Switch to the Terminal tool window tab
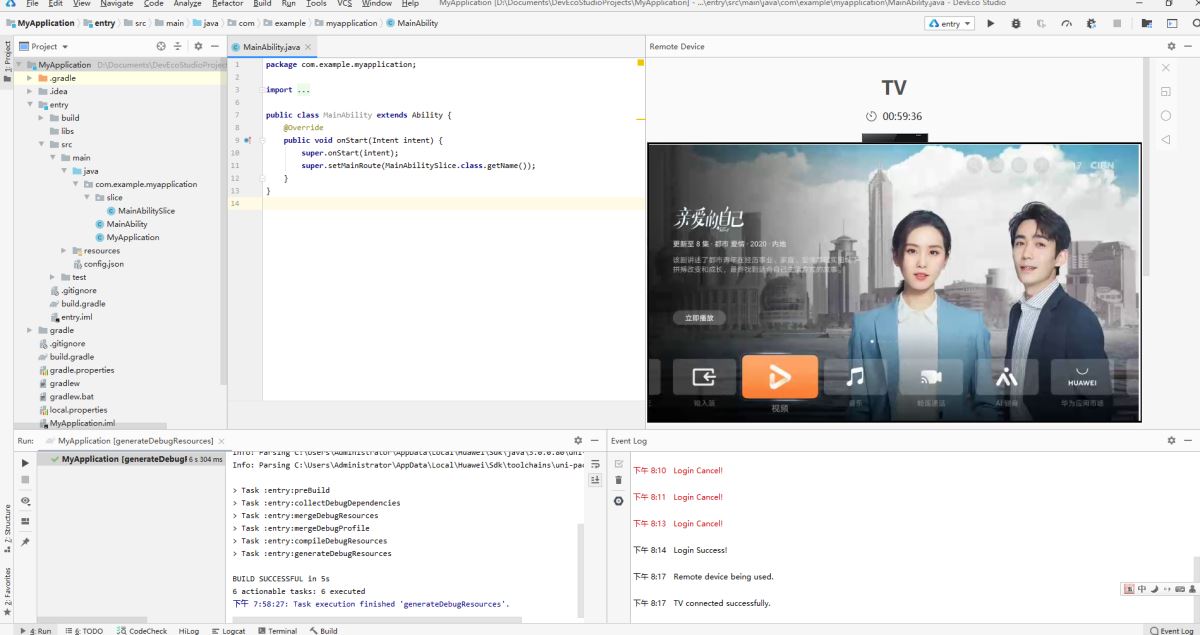 click(277, 631)
